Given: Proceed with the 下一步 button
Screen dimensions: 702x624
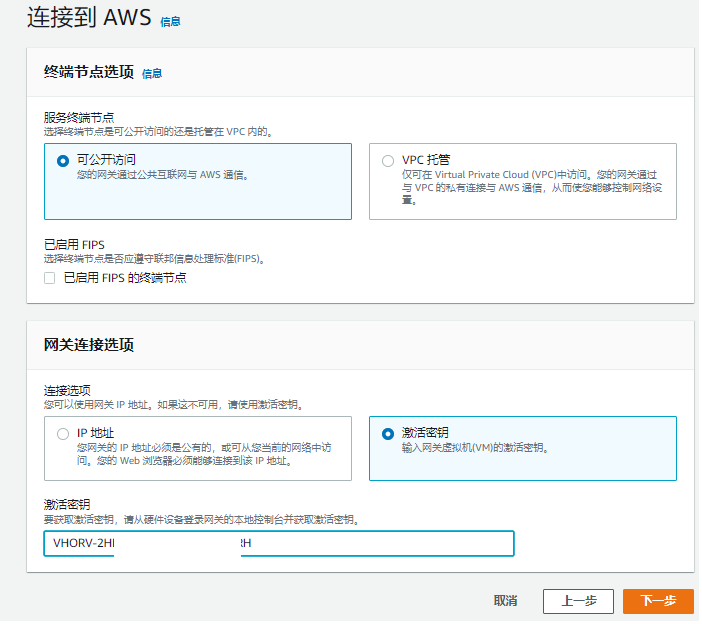Looking at the screenshot, I should (x=660, y=603).
